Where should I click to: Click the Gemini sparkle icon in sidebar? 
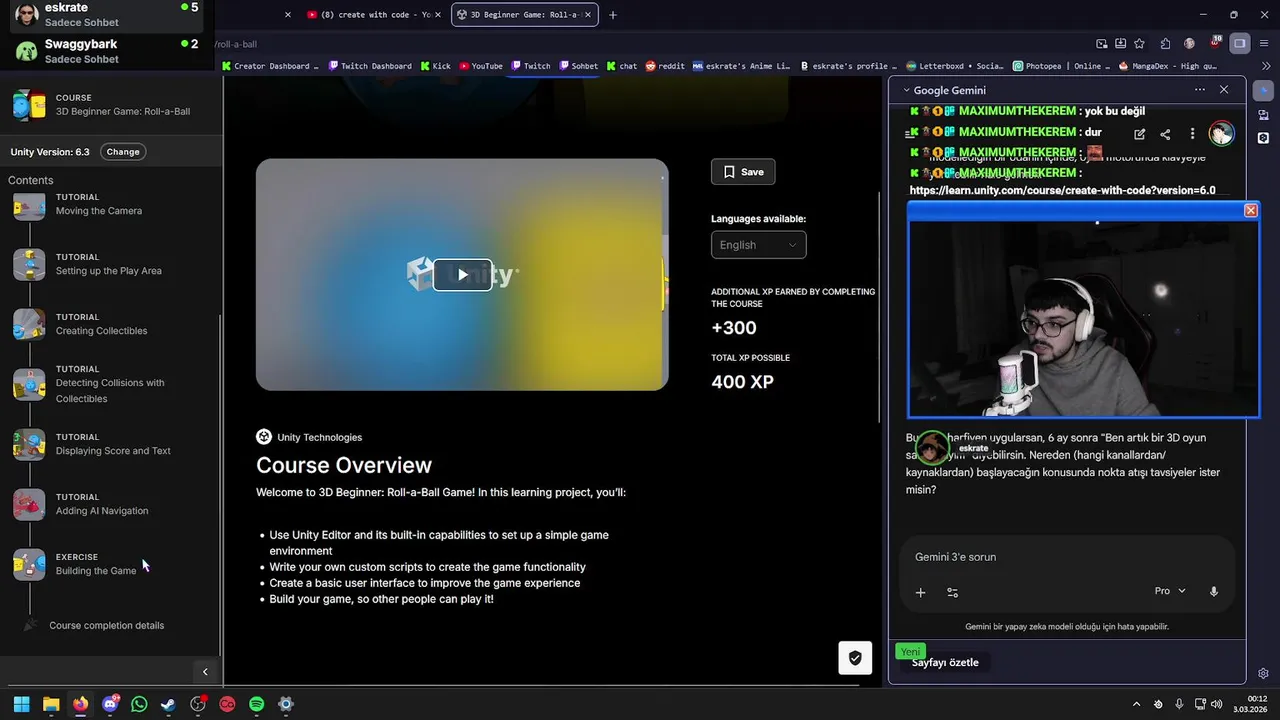pos(1263,90)
